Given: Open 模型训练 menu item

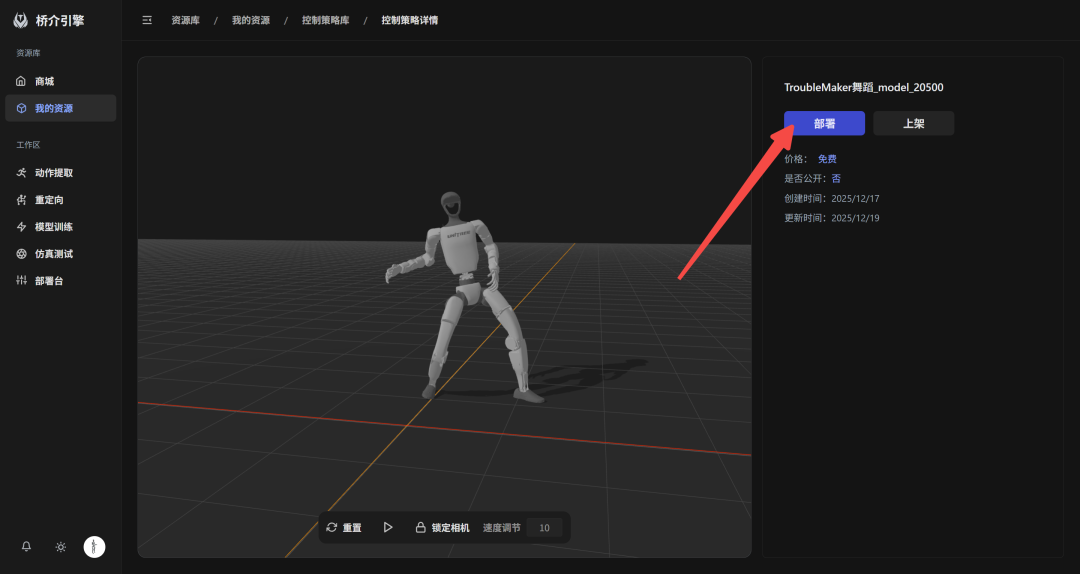Looking at the screenshot, I should 61,227.
